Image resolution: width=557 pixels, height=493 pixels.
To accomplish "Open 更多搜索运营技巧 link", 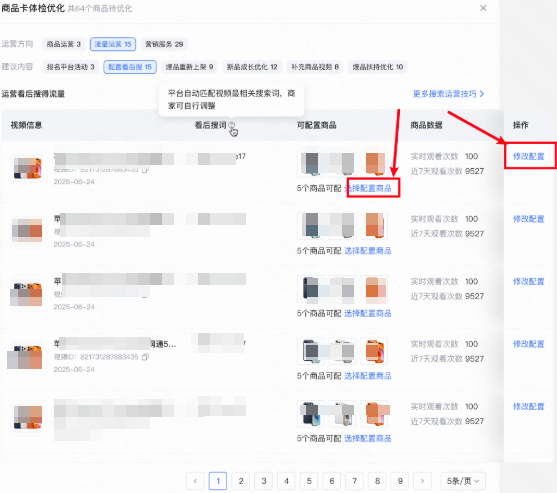I will [x=448, y=94].
